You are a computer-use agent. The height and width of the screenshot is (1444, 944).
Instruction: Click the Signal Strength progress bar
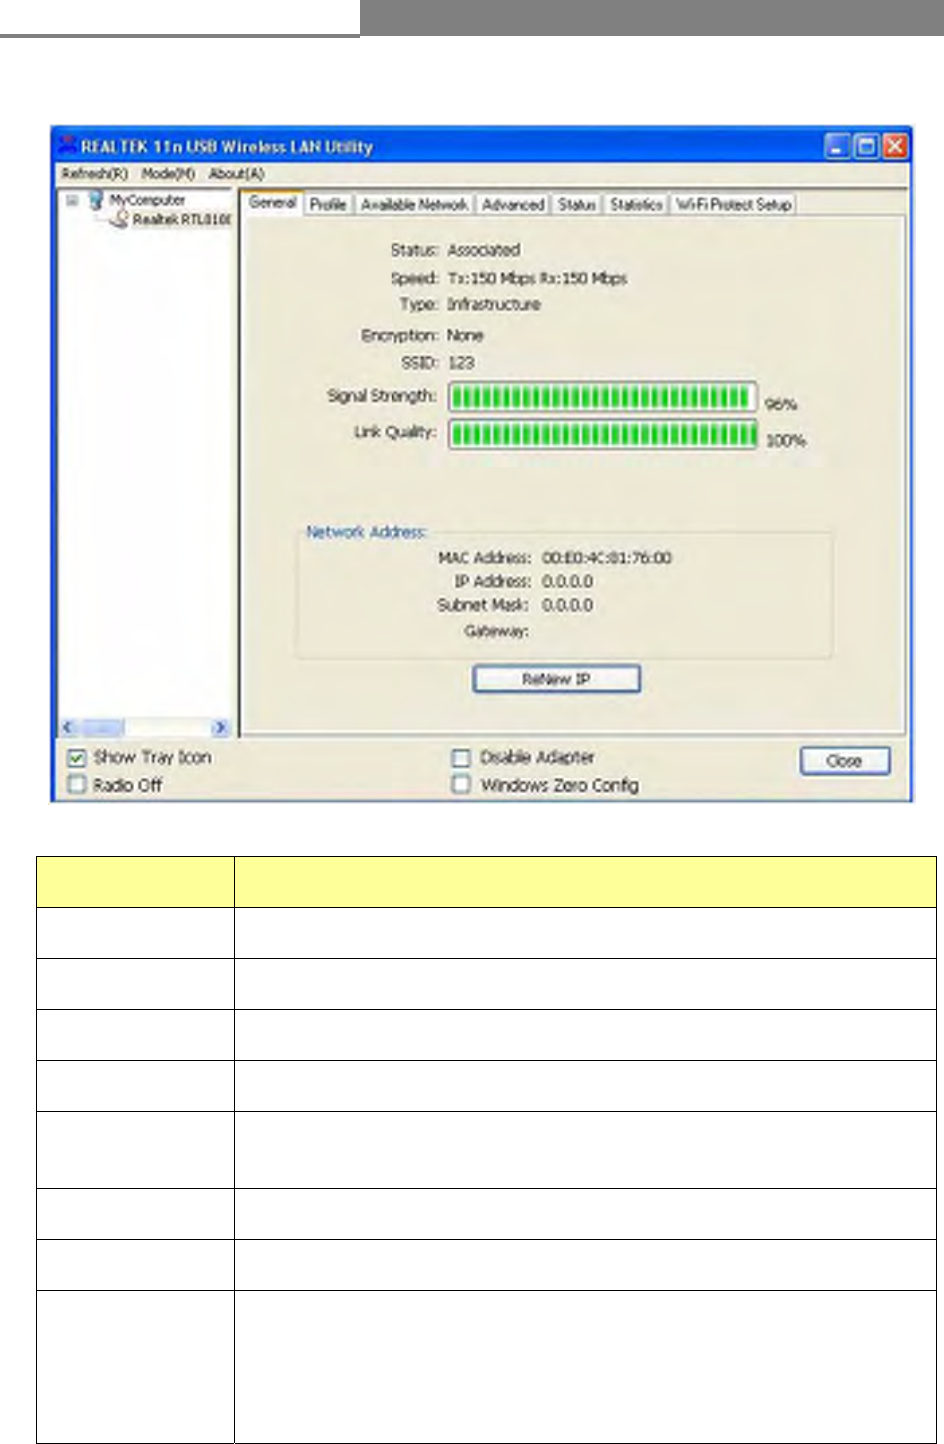[602, 397]
